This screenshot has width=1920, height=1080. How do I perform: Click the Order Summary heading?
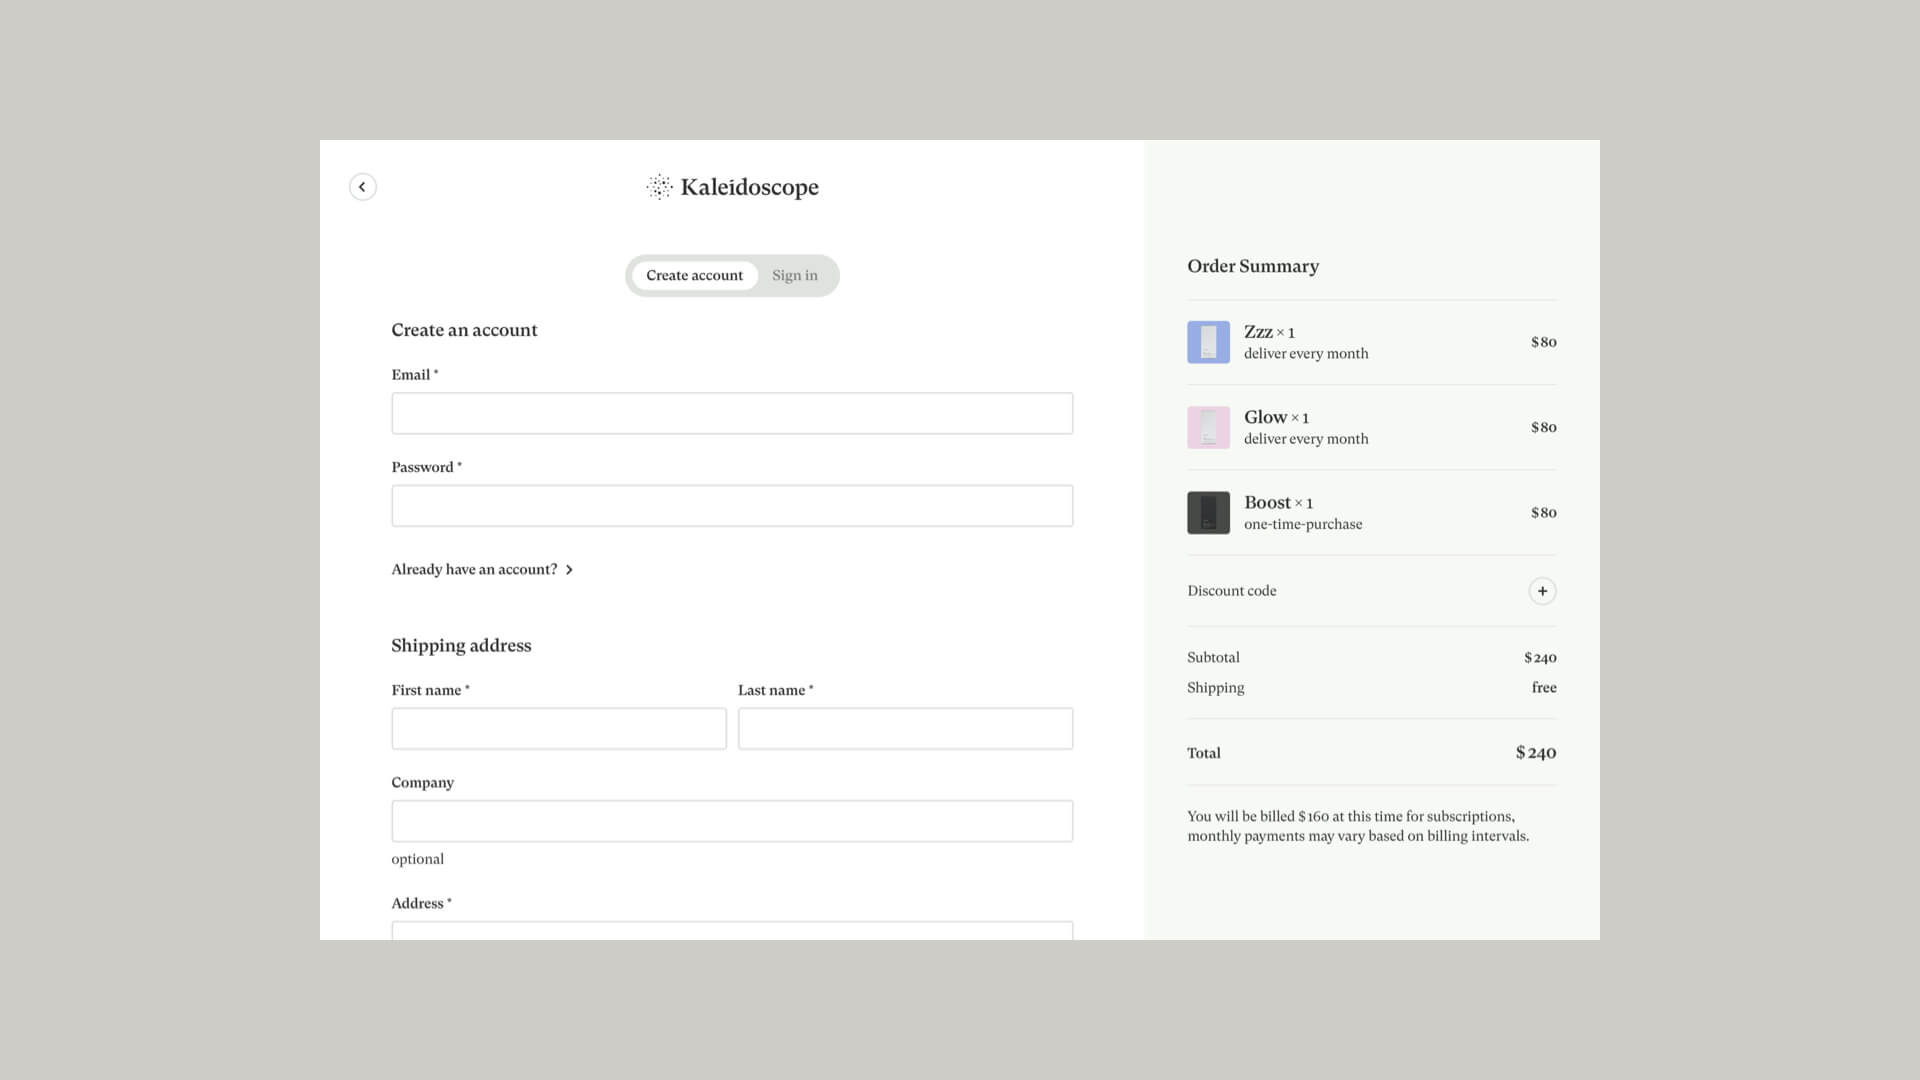tap(1252, 266)
